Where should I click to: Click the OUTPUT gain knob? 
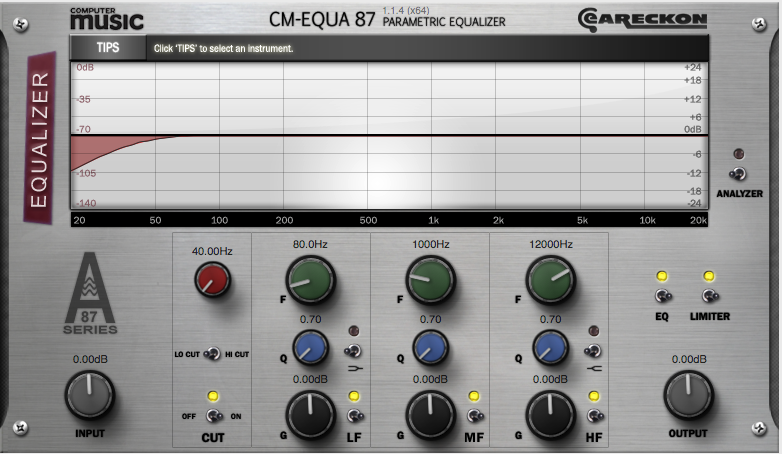coord(688,396)
